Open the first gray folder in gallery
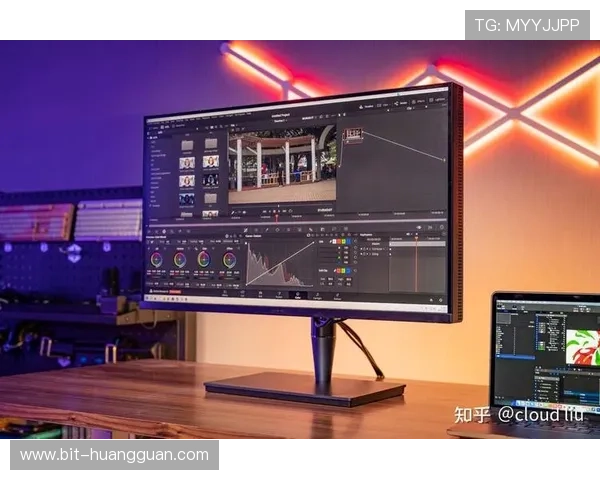 pos(186,144)
